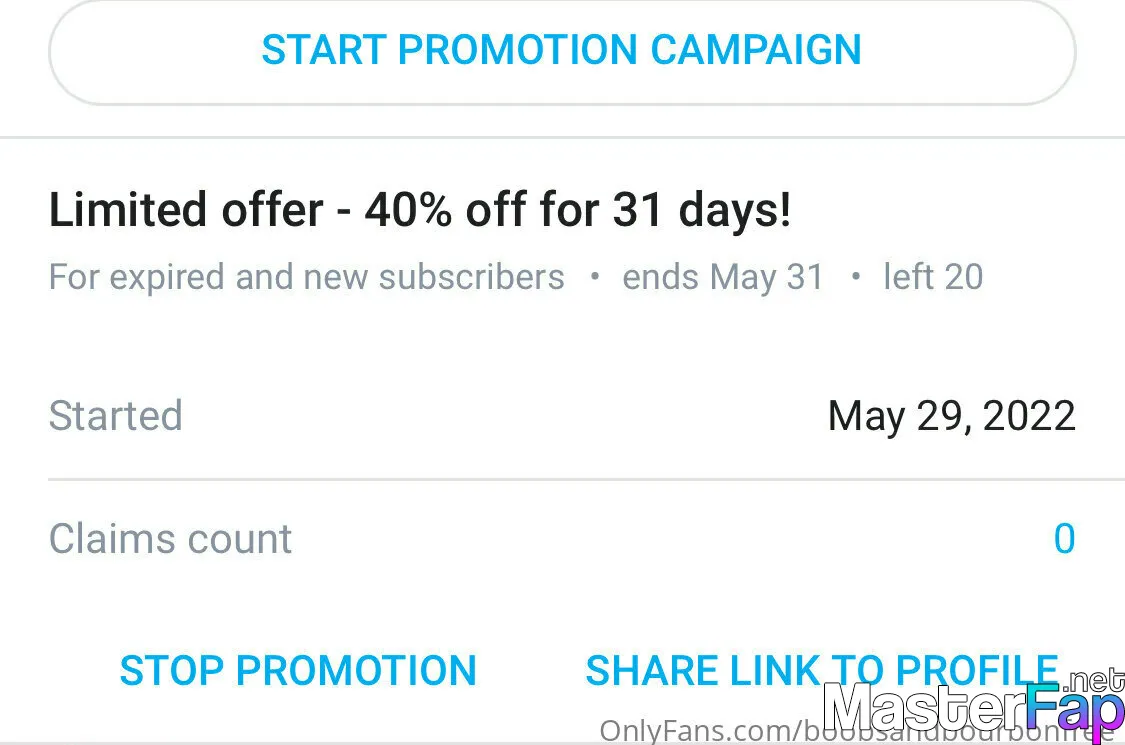Viewport: 1125px width, 745px height.
Task: Click the ends May 31 text
Action: click(x=723, y=277)
